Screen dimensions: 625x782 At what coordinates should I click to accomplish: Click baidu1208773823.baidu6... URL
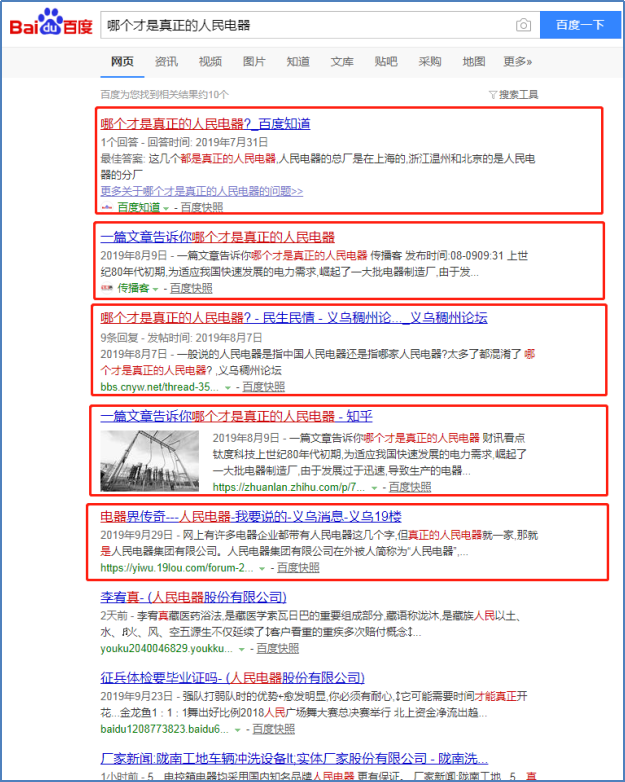[164, 729]
